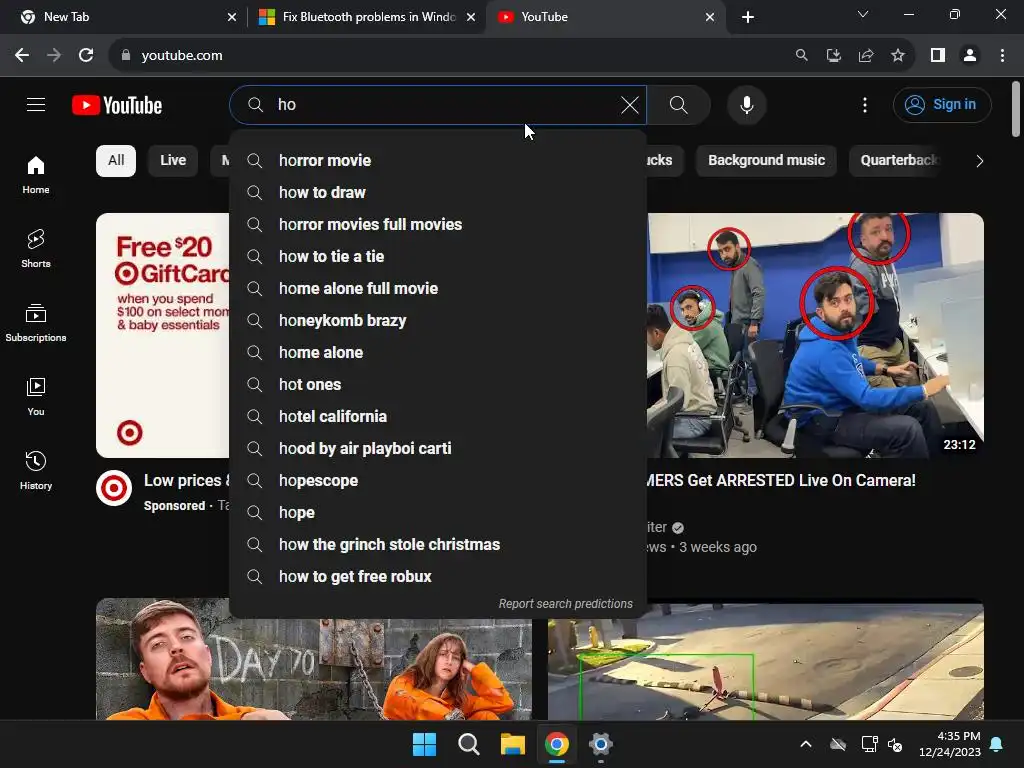The image size is (1024, 768).
Task: Go back with browser back arrow
Action: tap(22, 56)
